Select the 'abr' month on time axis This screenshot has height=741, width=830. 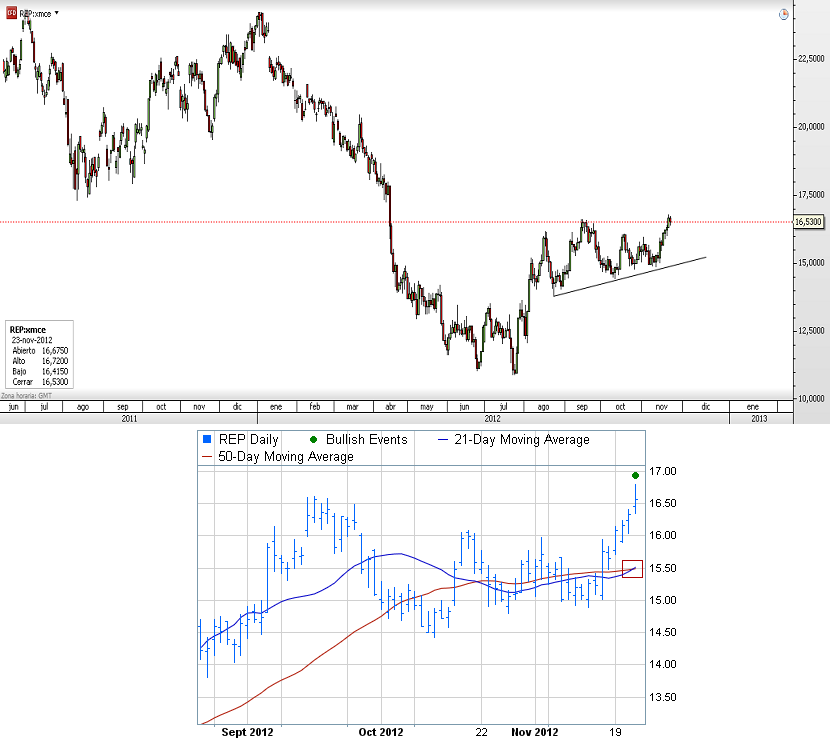pyautogui.click(x=388, y=407)
